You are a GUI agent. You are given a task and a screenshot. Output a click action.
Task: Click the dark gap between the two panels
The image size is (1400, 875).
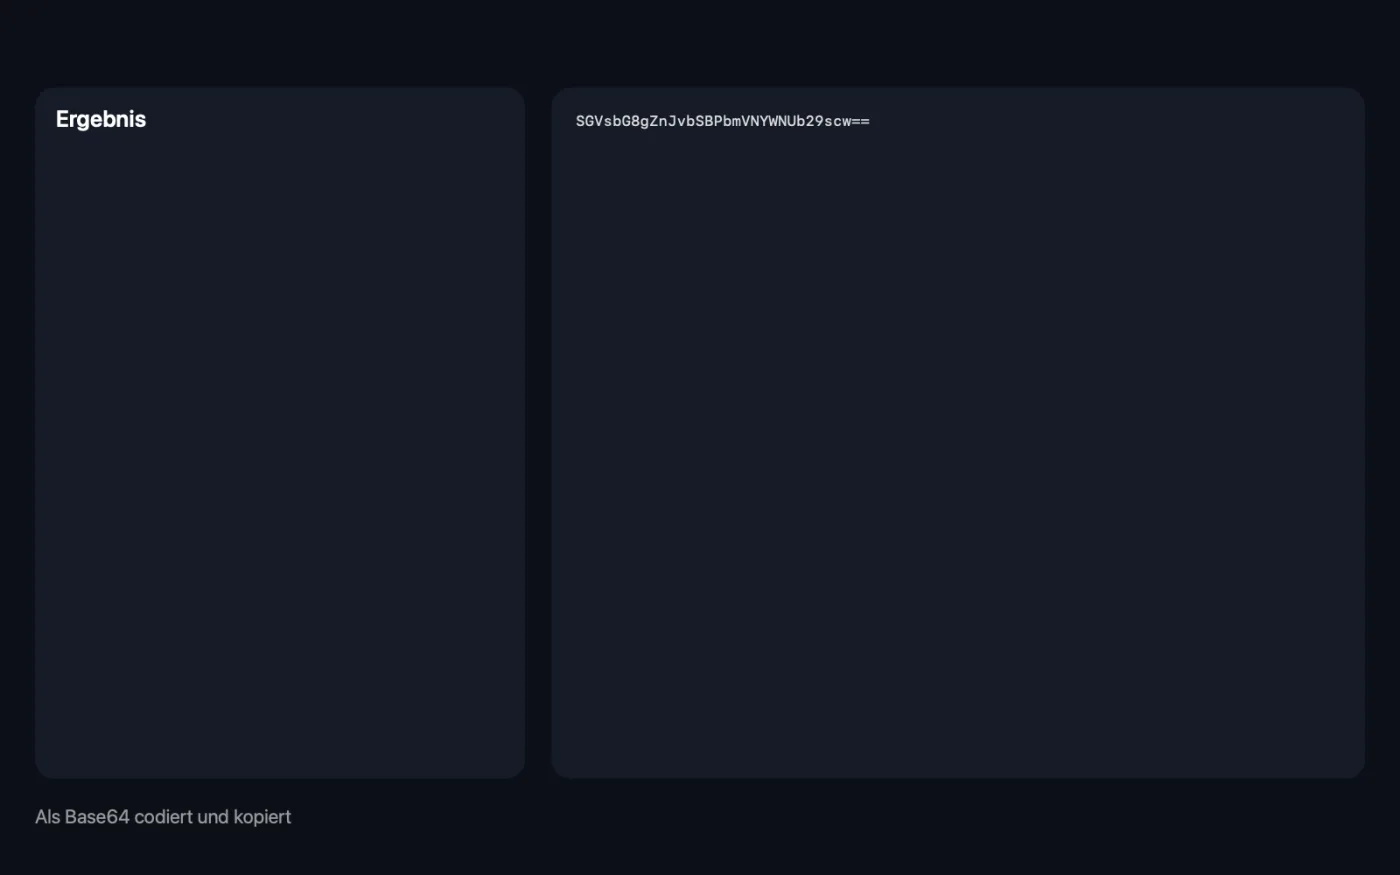coord(538,433)
